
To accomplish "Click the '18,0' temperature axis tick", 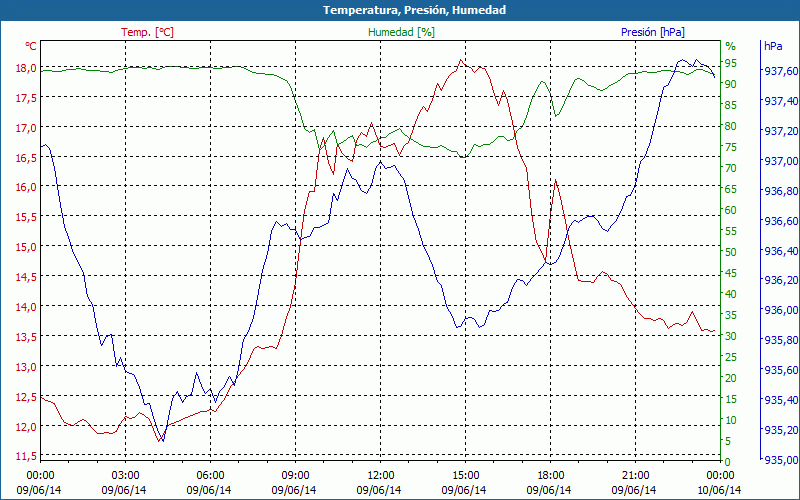I will (26, 68).
